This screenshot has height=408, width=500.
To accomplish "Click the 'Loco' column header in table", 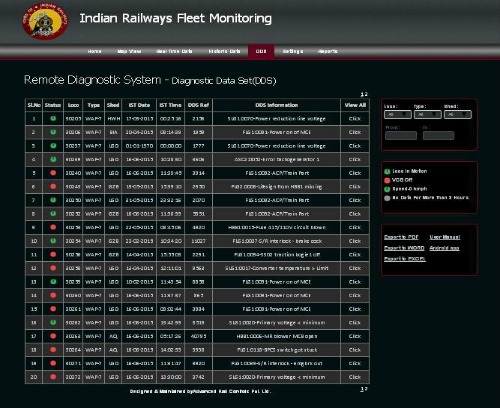I will click(73, 105).
